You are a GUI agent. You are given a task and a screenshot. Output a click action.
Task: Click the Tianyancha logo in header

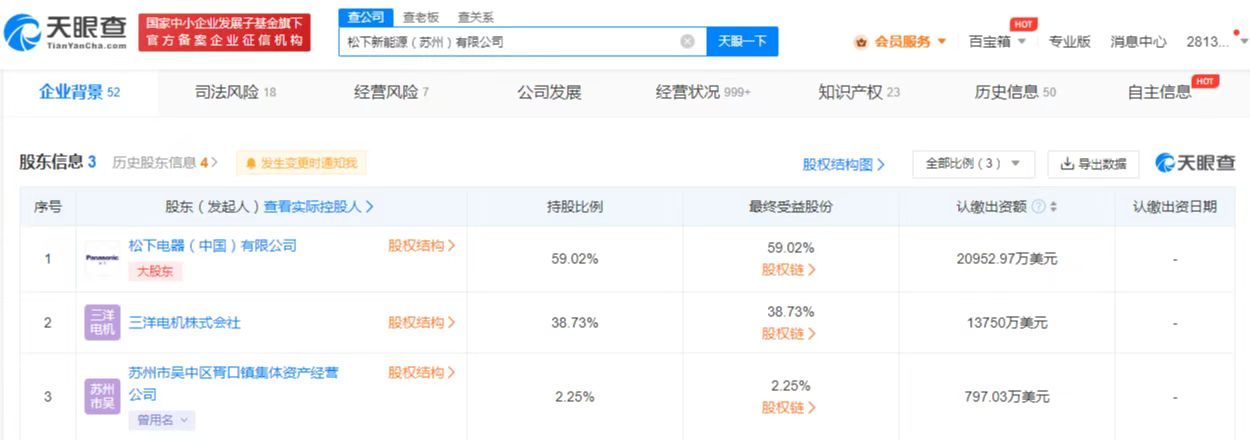click(x=66, y=33)
